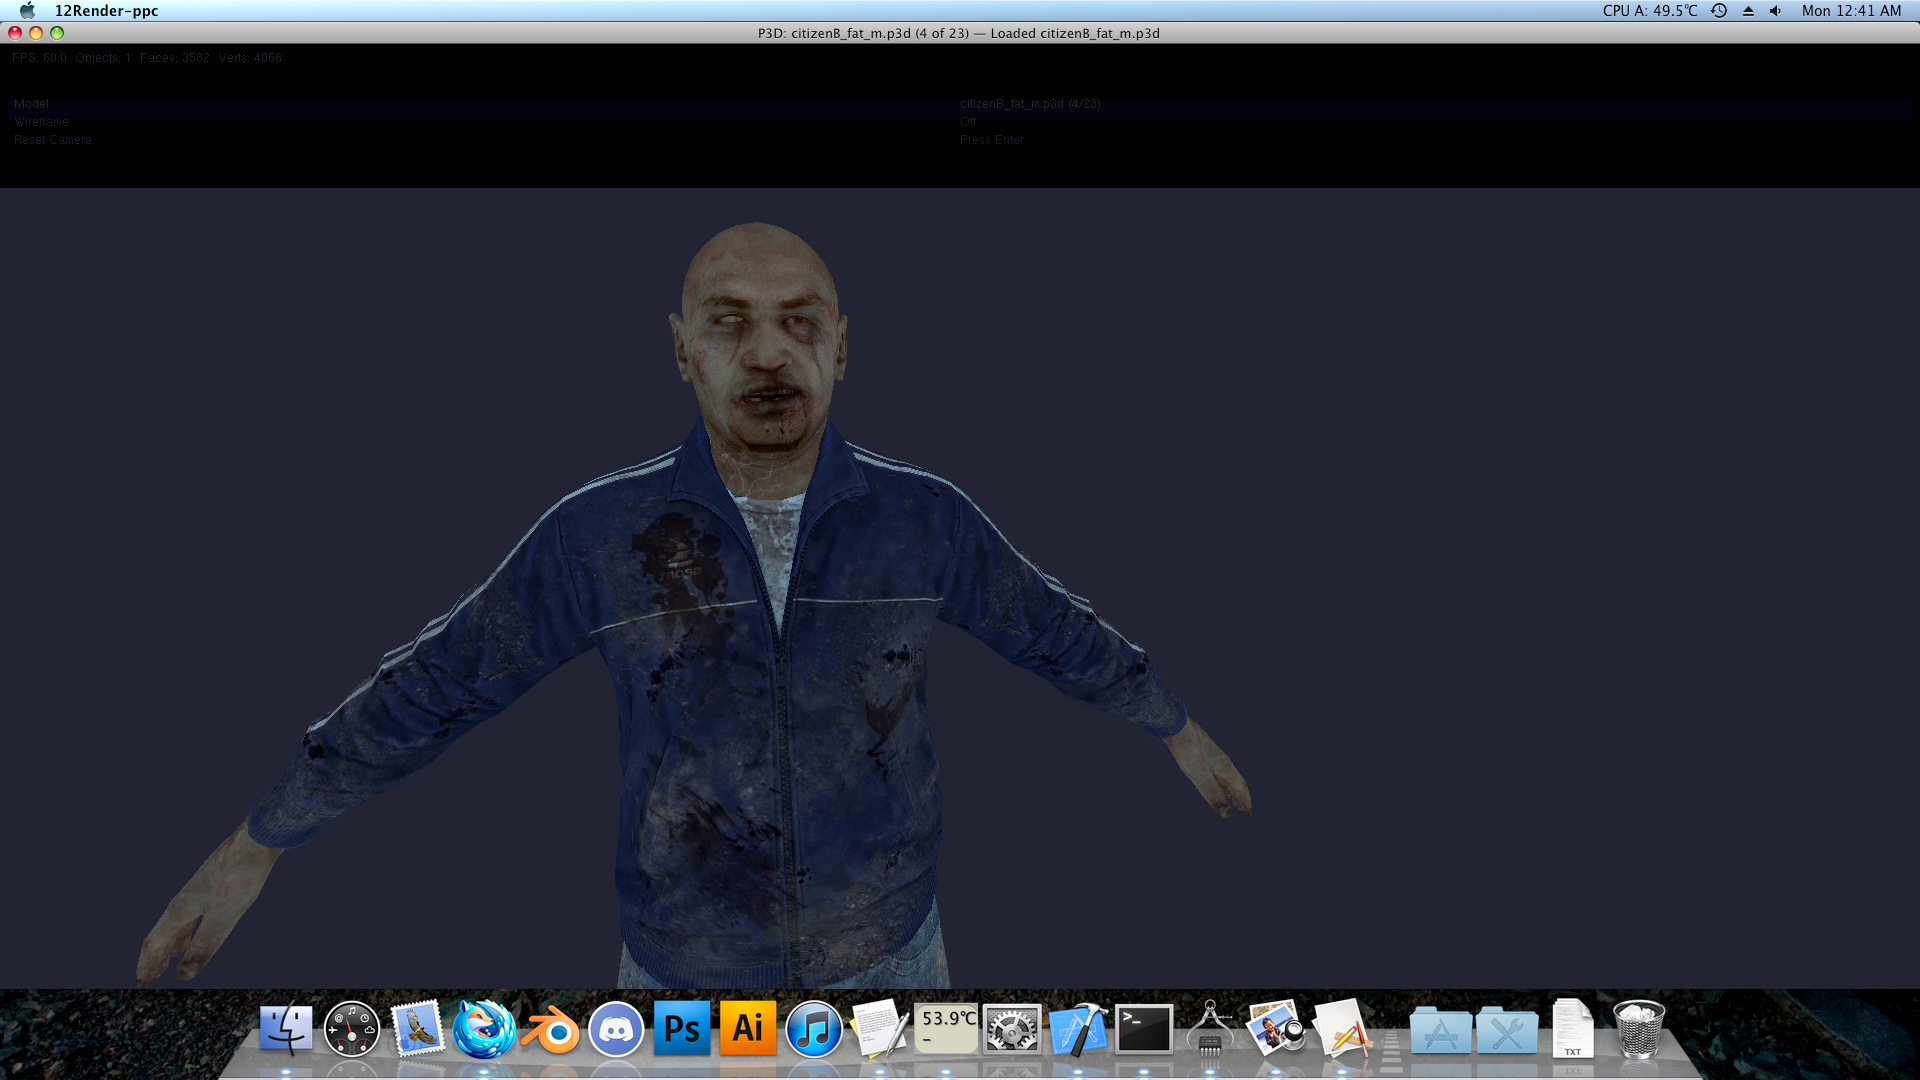The image size is (1920, 1080).
Task: Open System Preferences gear icon
Action: pos(1012,1030)
